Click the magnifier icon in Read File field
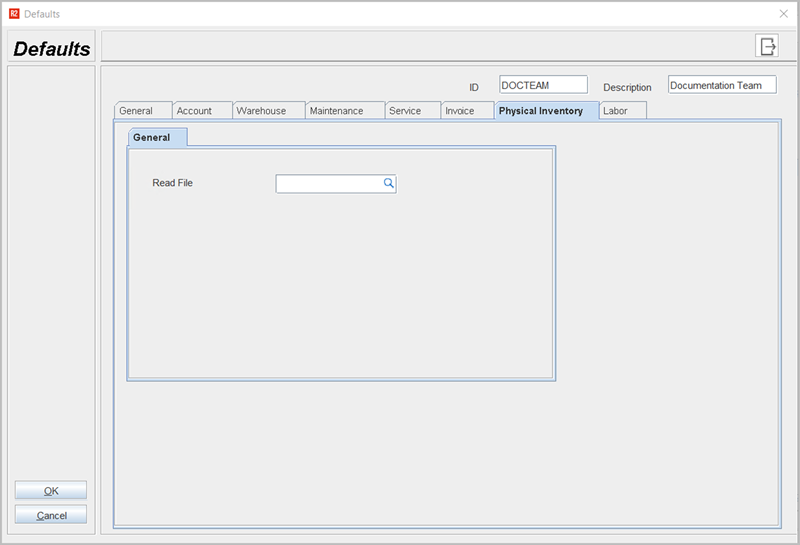Image resolution: width=800 pixels, height=545 pixels. click(x=389, y=184)
